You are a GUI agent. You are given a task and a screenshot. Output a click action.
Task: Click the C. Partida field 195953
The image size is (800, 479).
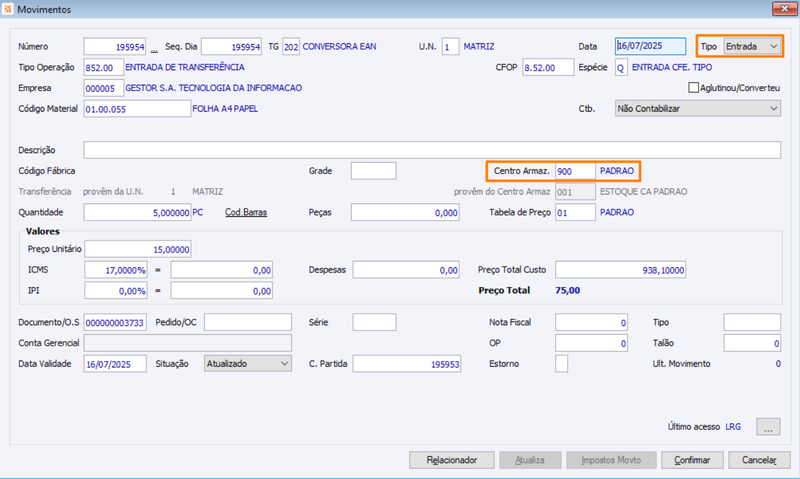click(407, 364)
